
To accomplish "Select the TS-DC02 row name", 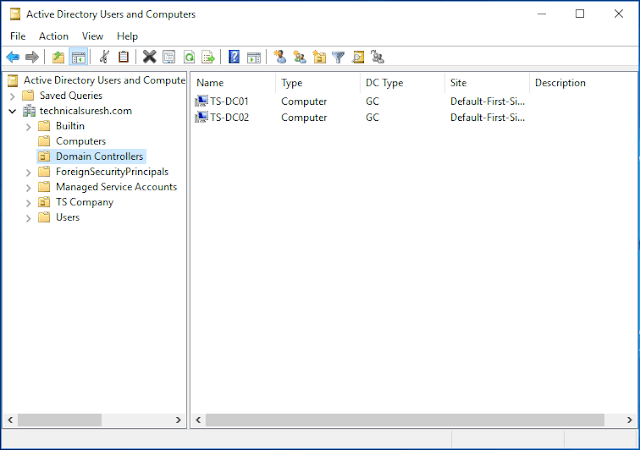I will tap(229, 118).
